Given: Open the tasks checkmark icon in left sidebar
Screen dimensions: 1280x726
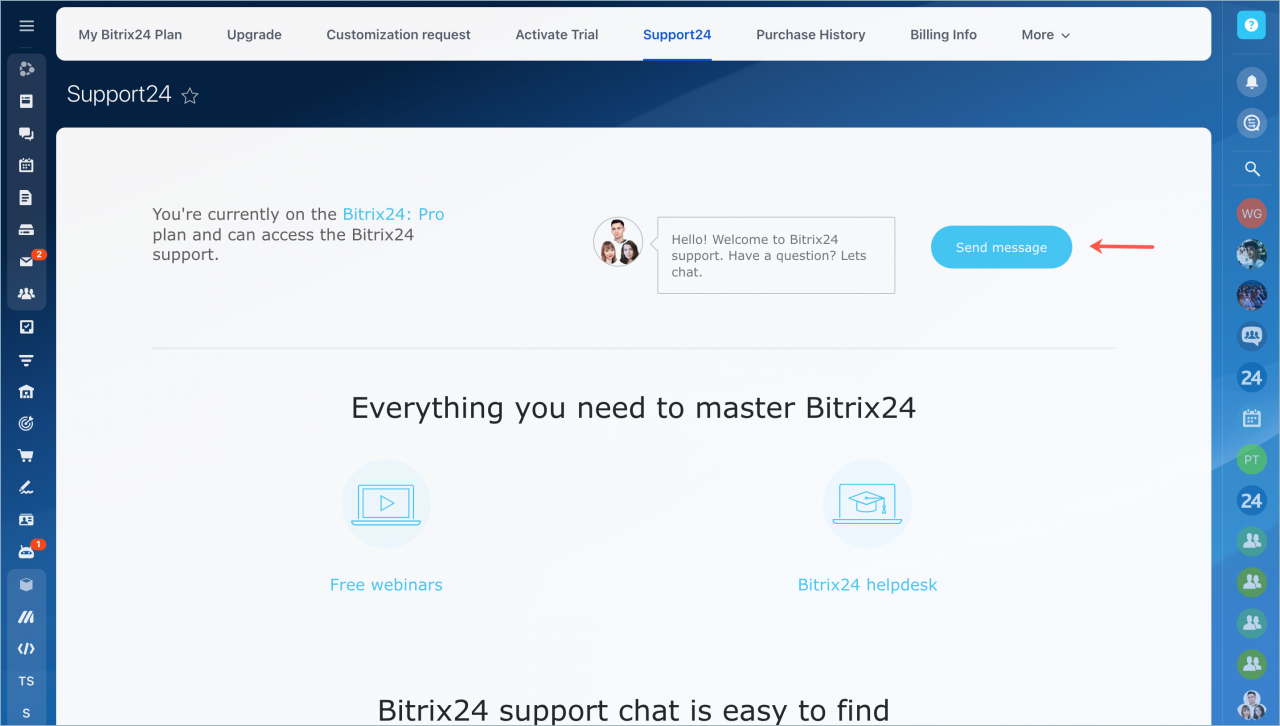Looking at the screenshot, I should click(x=27, y=327).
